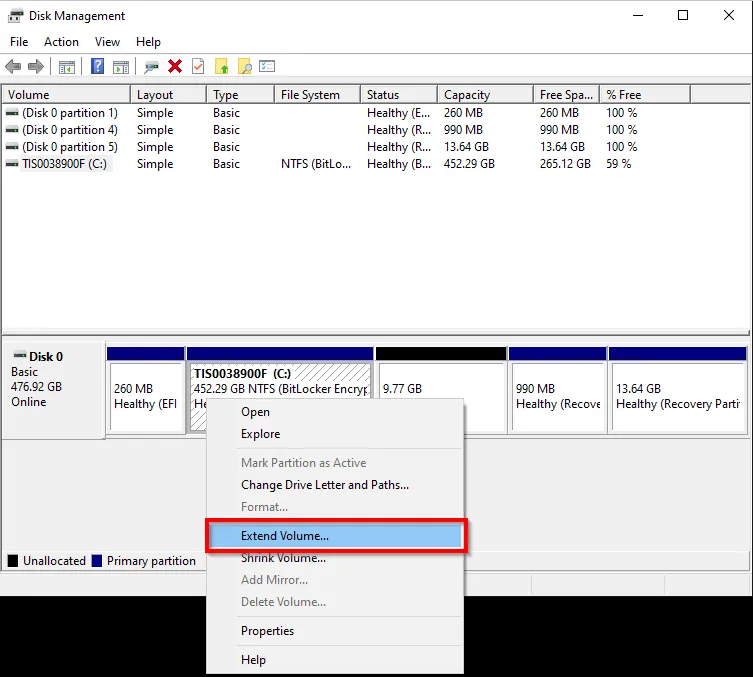Select the (Disk 0 partition 1) volume row
This screenshot has height=677, width=753.
point(346,113)
